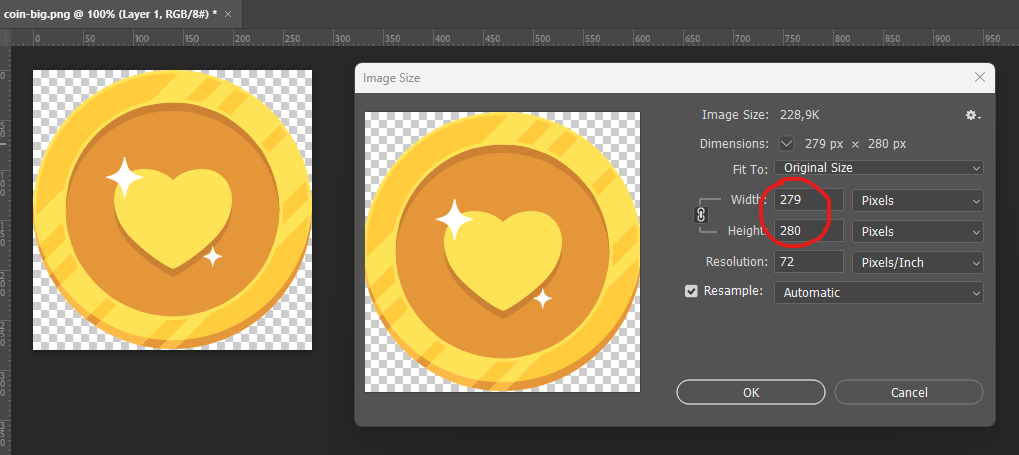The image size is (1019, 455).
Task: Toggle the constrain proportions chain link icon
Action: click(x=701, y=214)
